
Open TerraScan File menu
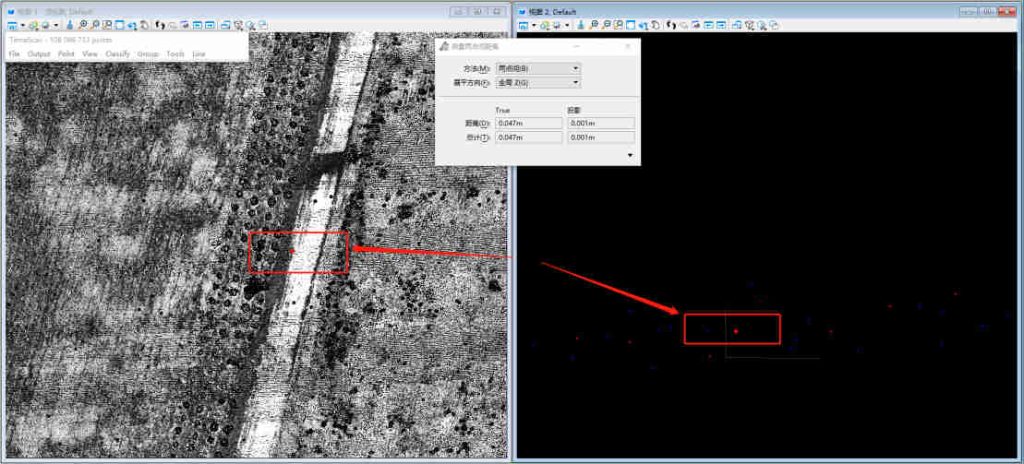click(x=14, y=54)
